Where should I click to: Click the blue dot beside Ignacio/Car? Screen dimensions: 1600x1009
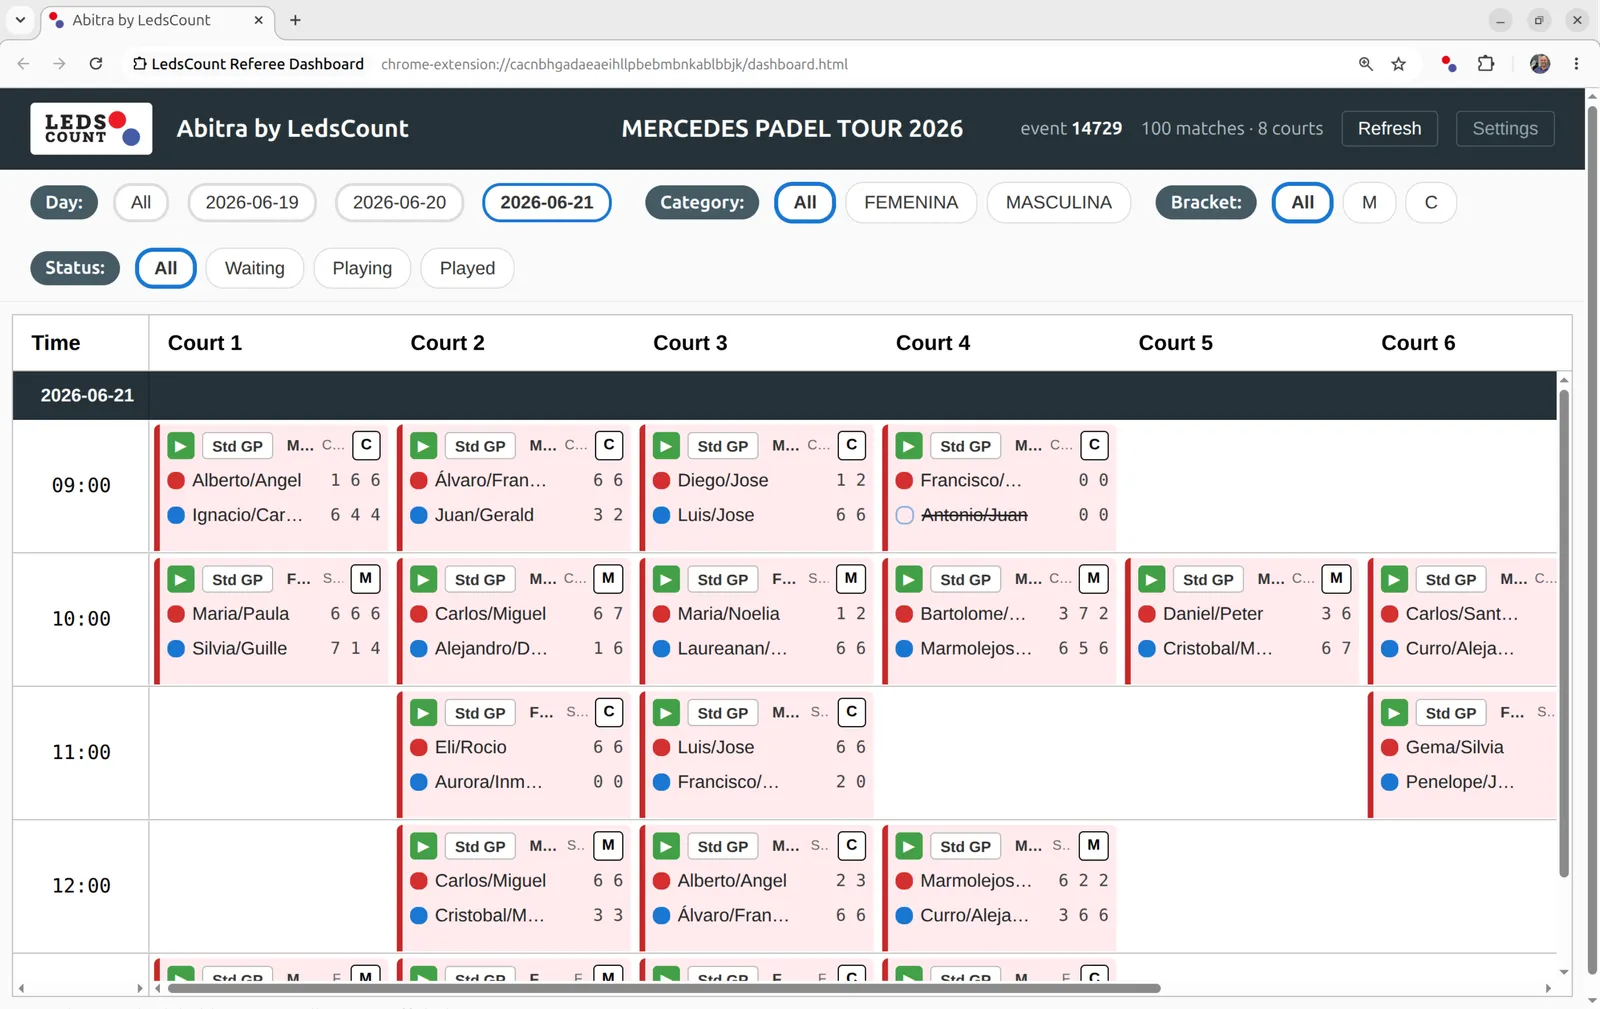(x=176, y=515)
